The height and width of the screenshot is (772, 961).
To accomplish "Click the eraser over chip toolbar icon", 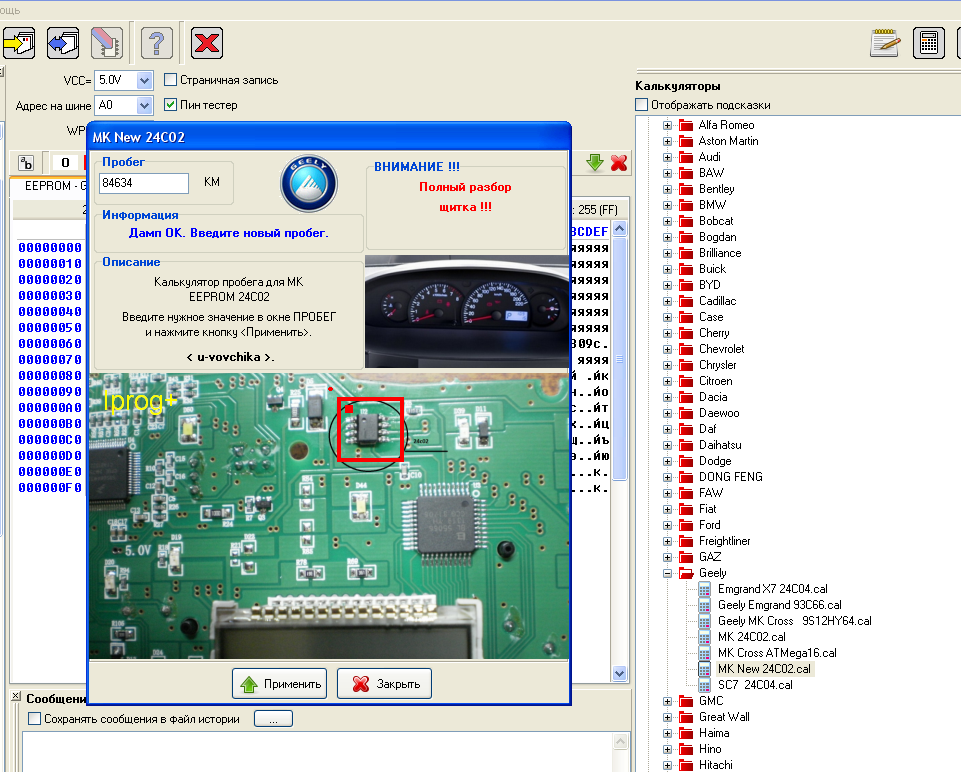I will coord(107,43).
